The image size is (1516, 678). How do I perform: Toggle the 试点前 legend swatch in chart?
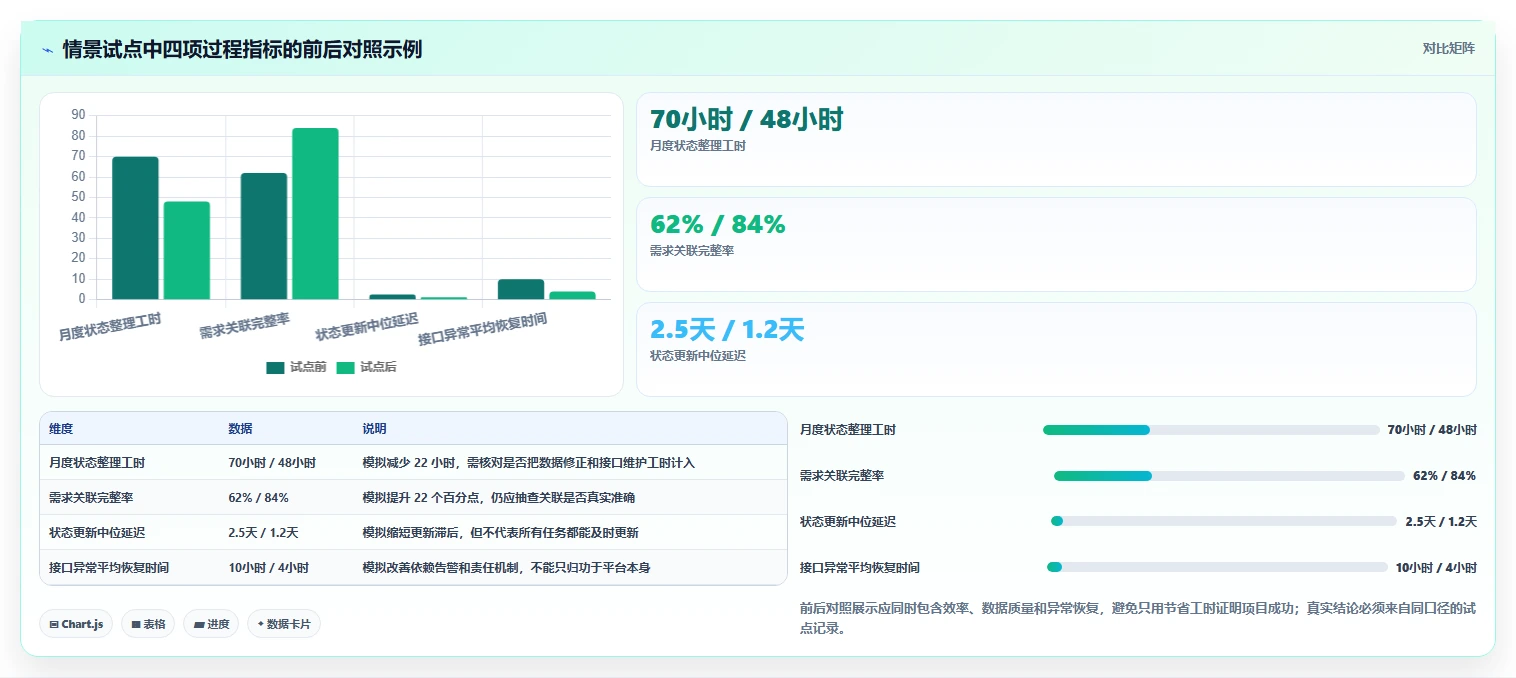[275, 367]
